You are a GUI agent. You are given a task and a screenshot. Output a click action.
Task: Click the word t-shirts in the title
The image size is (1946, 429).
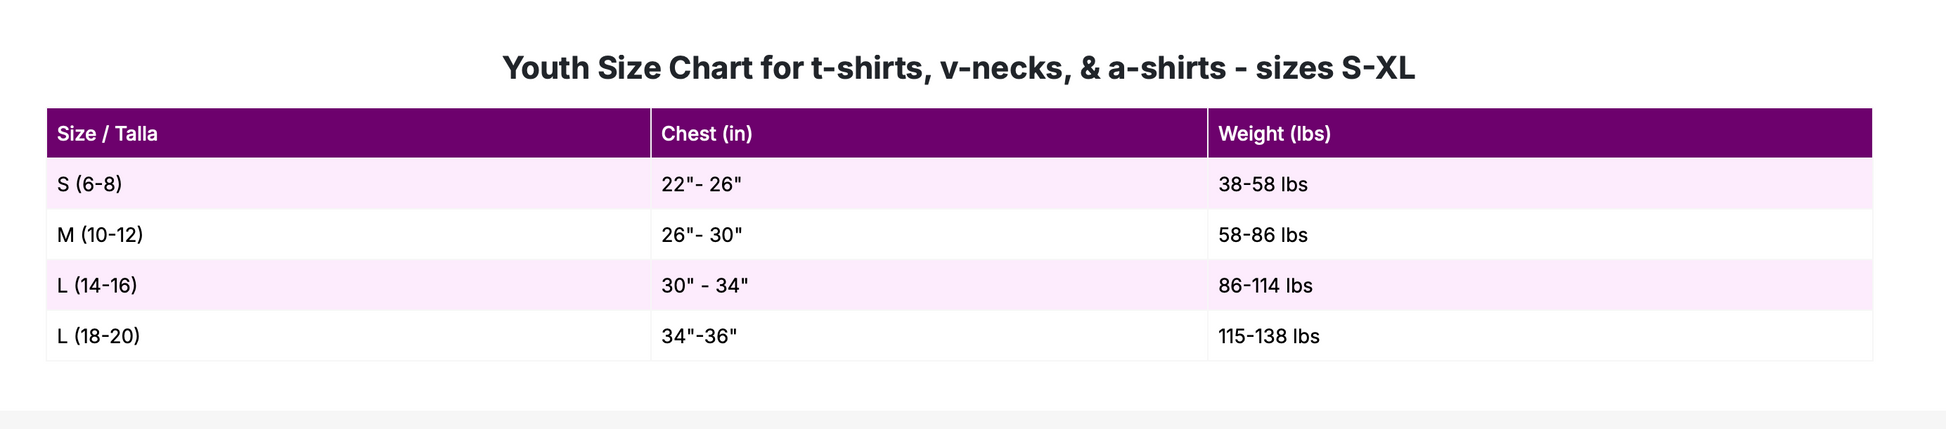point(868,68)
